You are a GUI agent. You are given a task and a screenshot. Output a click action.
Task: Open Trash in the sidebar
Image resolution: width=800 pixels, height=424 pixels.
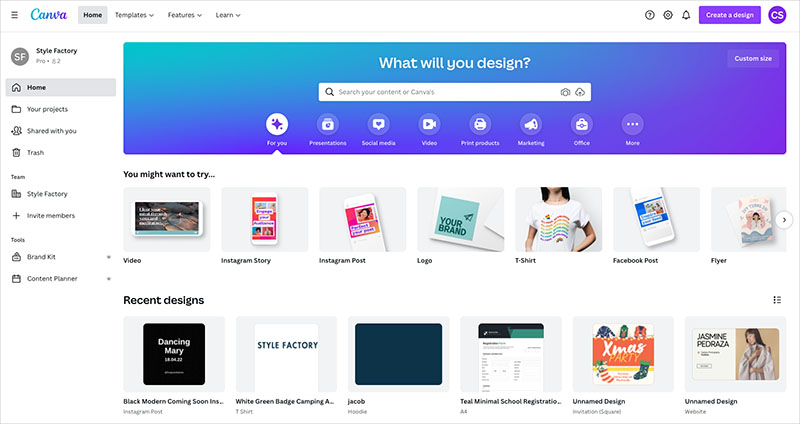[61, 153]
